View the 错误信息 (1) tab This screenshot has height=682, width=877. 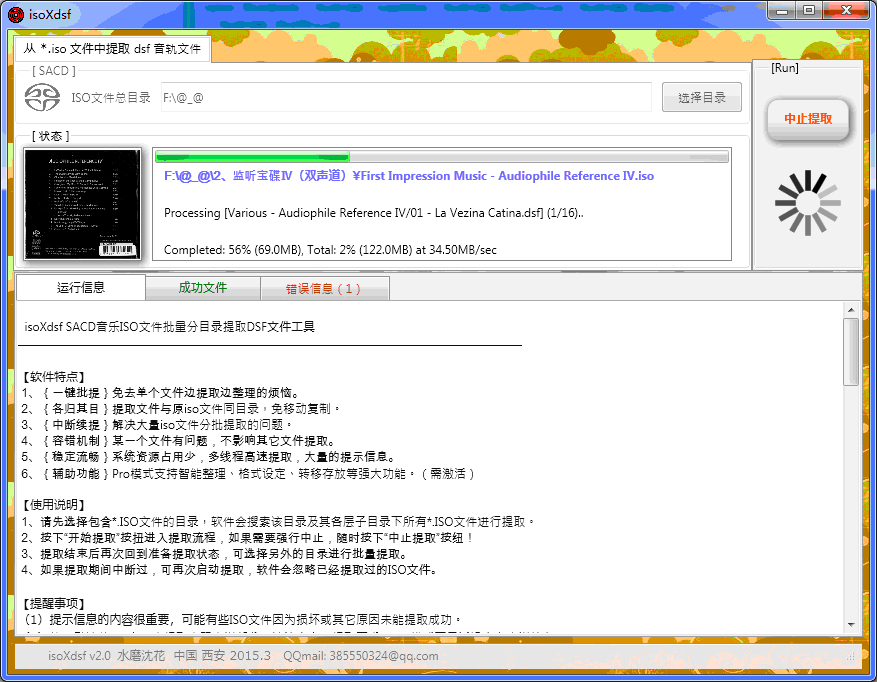click(324, 289)
